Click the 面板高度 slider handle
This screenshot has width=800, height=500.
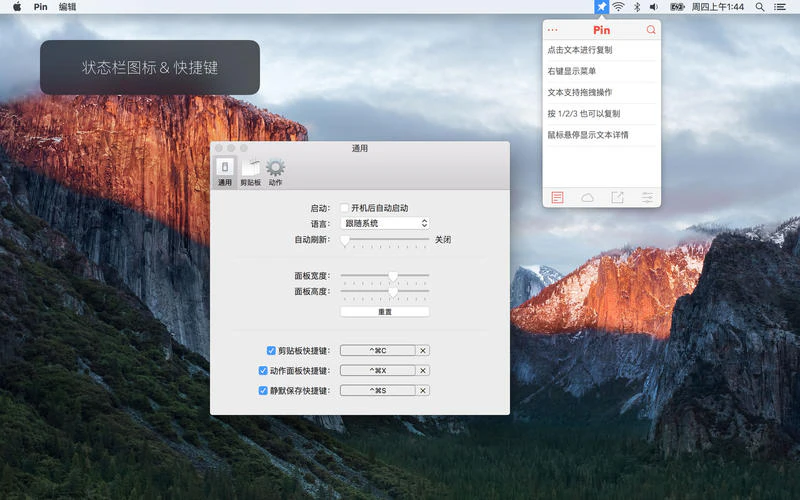coord(393,292)
